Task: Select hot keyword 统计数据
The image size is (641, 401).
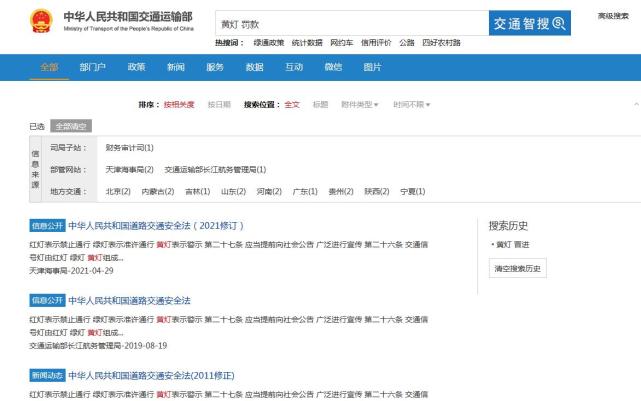Action: pyautogui.click(x=307, y=43)
